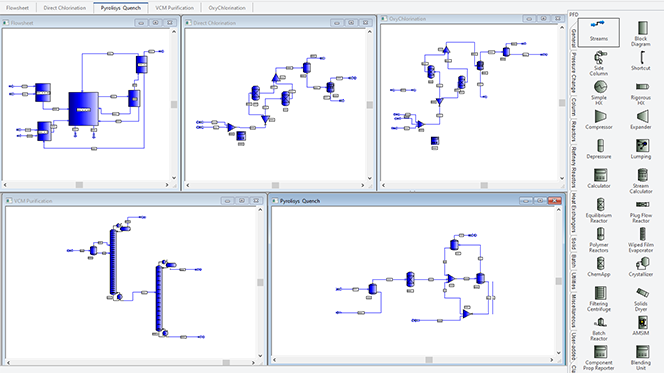Open the Heat Exchangers palette tab

573,213
